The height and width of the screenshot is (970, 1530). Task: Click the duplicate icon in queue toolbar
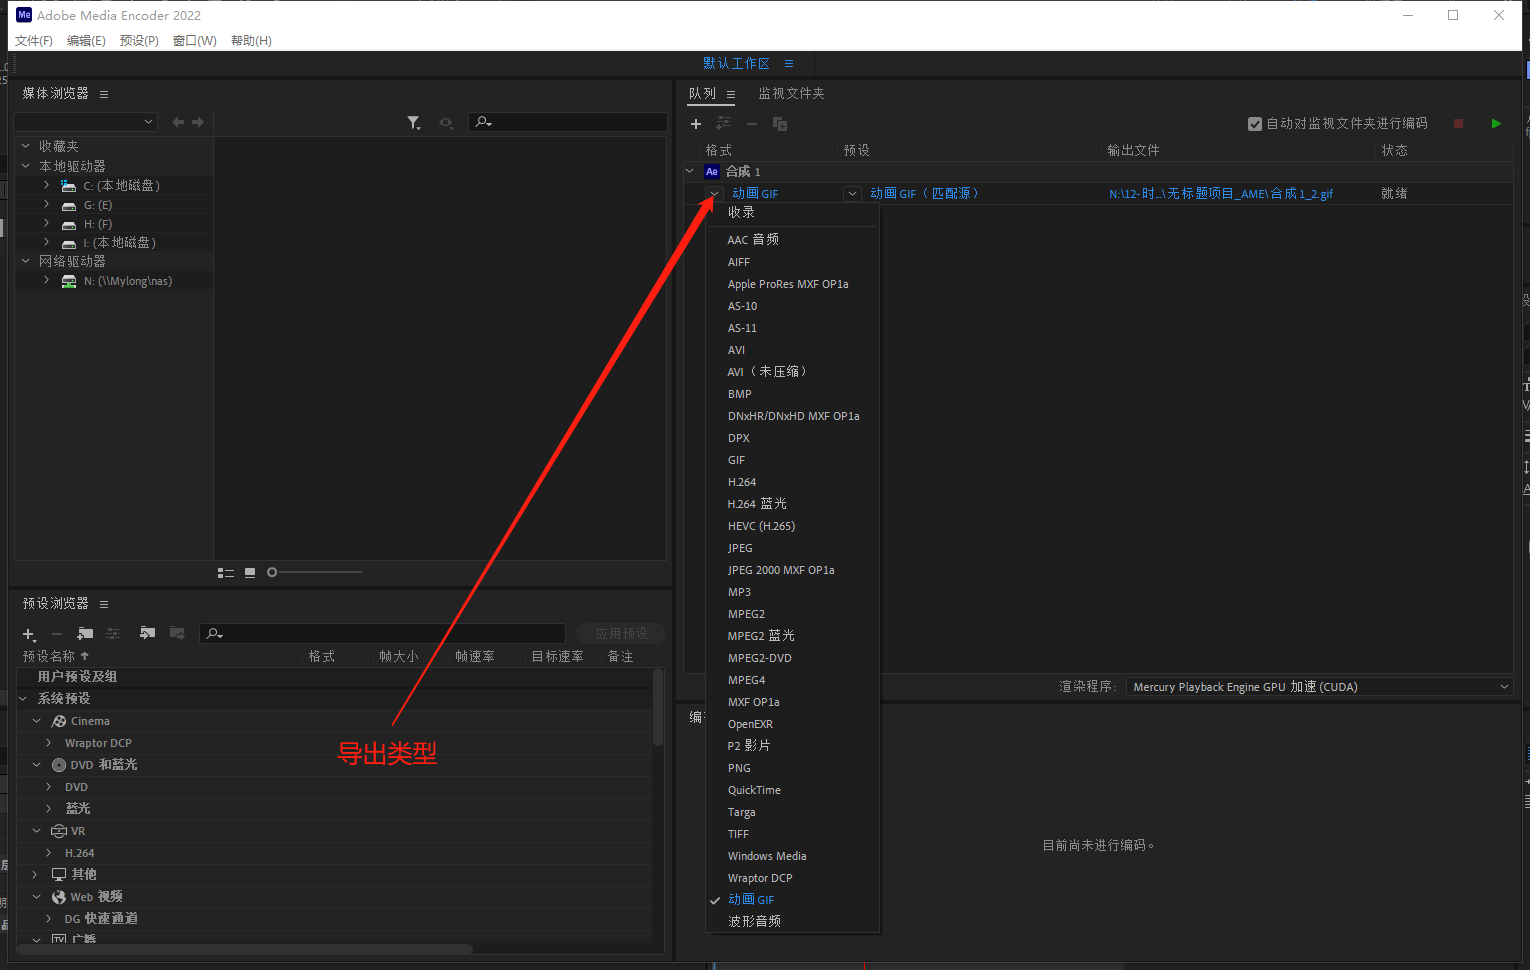click(780, 124)
